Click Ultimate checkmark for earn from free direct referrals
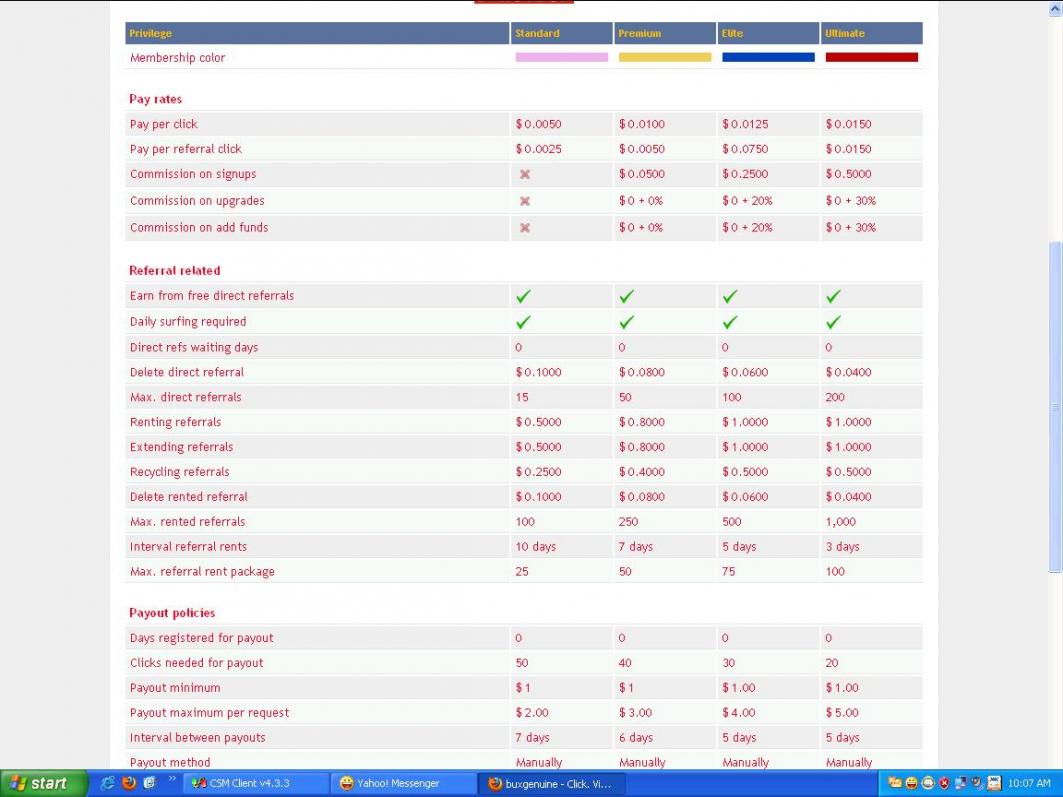This screenshot has width=1063, height=797. coord(833,296)
